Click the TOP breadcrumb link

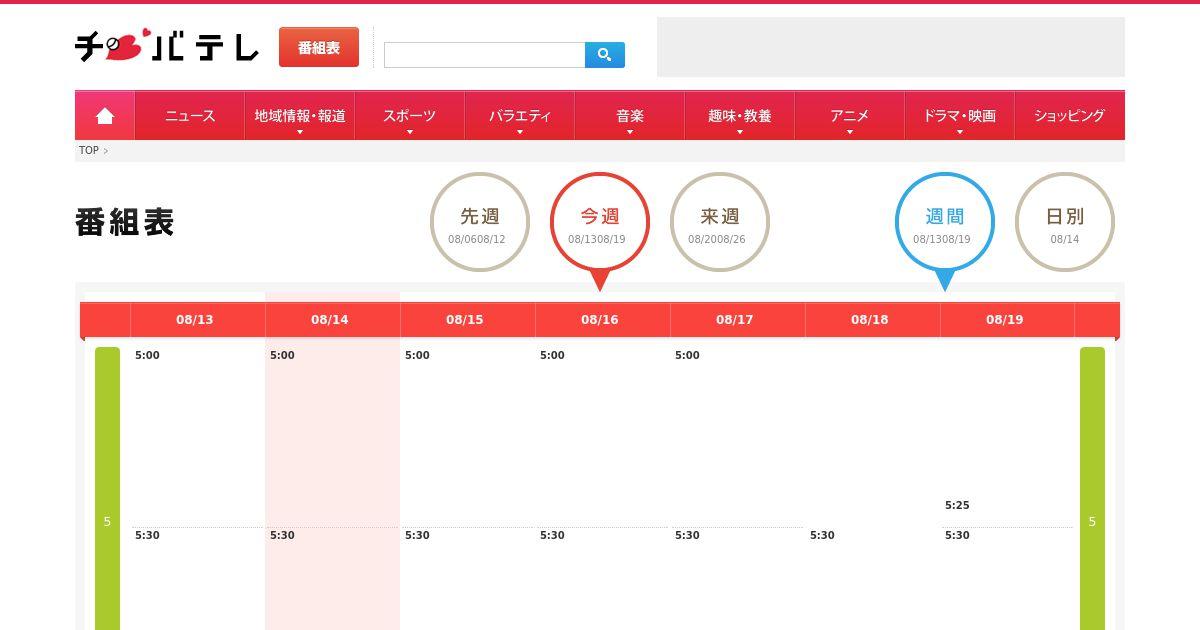point(89,151)
